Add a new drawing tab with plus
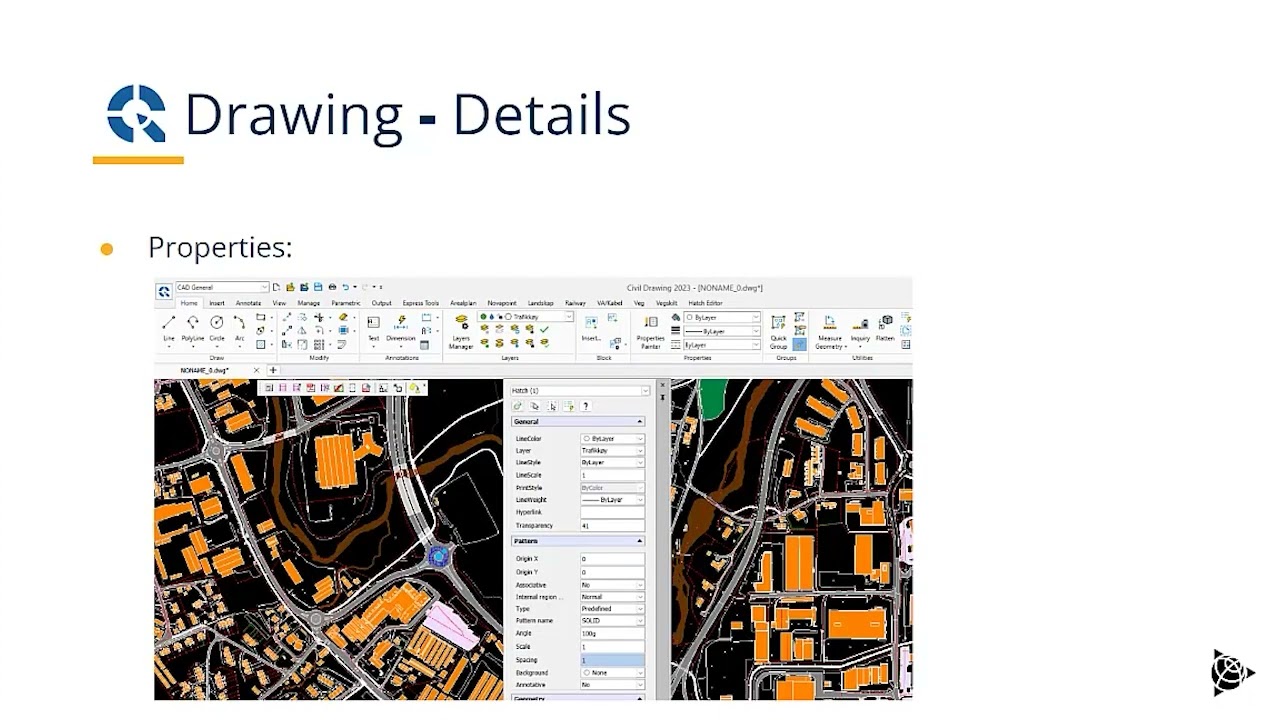The image size is (1280, 720). 273,370
